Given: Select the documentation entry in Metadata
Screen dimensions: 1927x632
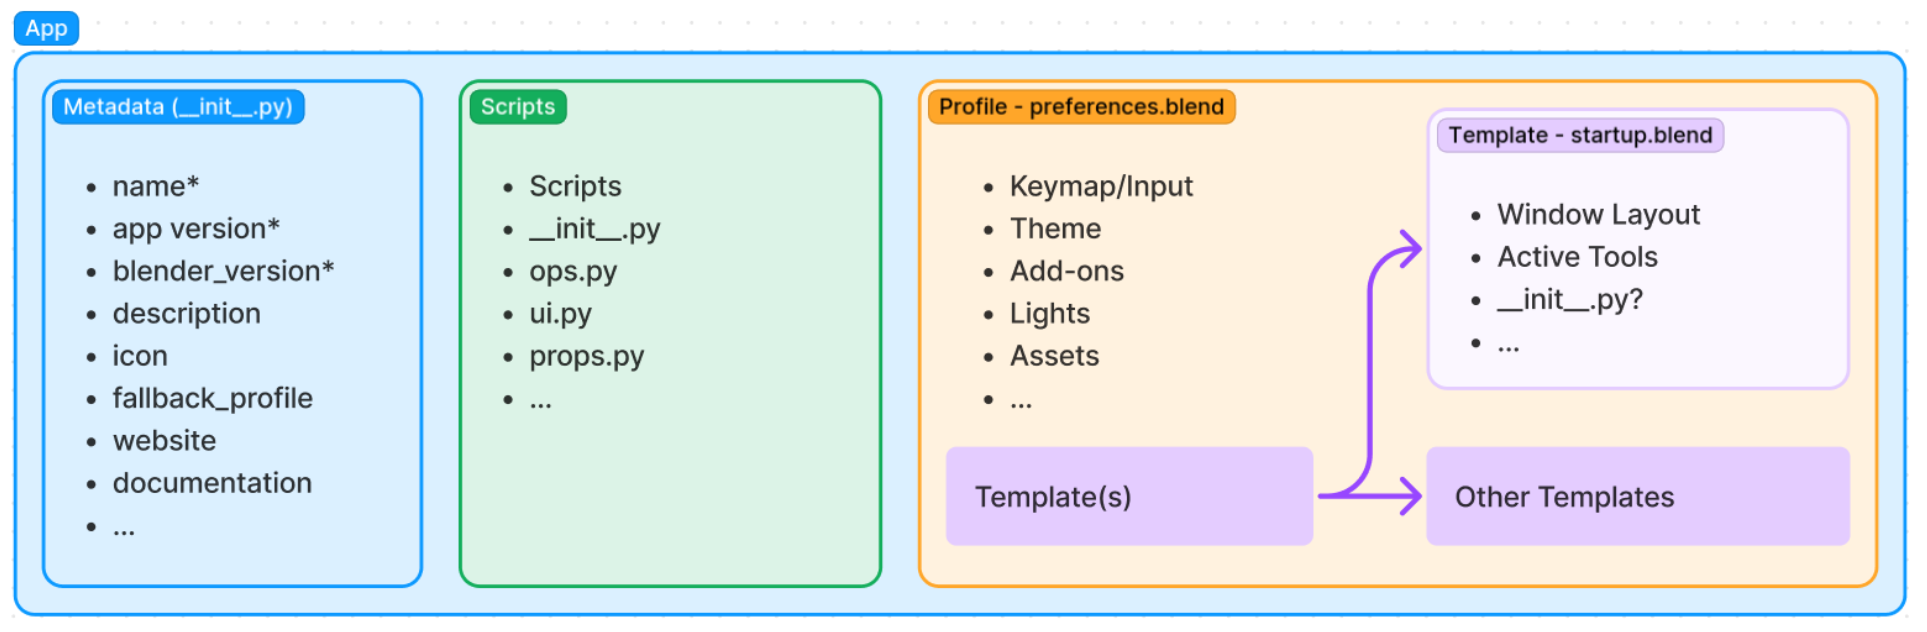Looking at the screenshot, I should [x=212, y=483].
